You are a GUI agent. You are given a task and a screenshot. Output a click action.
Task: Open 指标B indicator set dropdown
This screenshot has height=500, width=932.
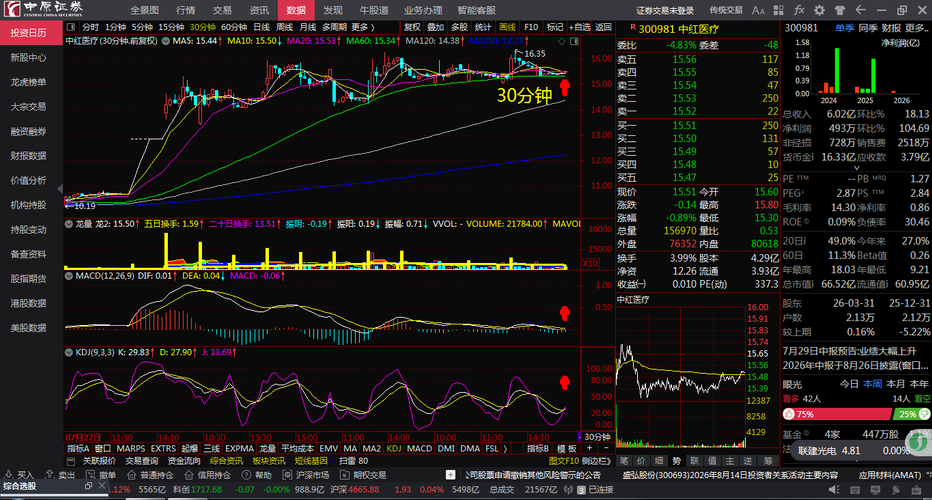coord(538,448)
